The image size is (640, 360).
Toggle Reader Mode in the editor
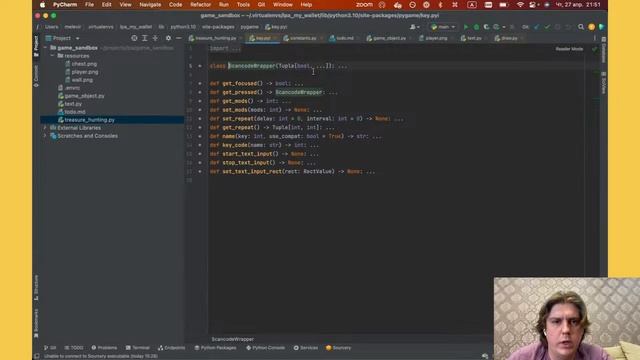click(569, 49)
